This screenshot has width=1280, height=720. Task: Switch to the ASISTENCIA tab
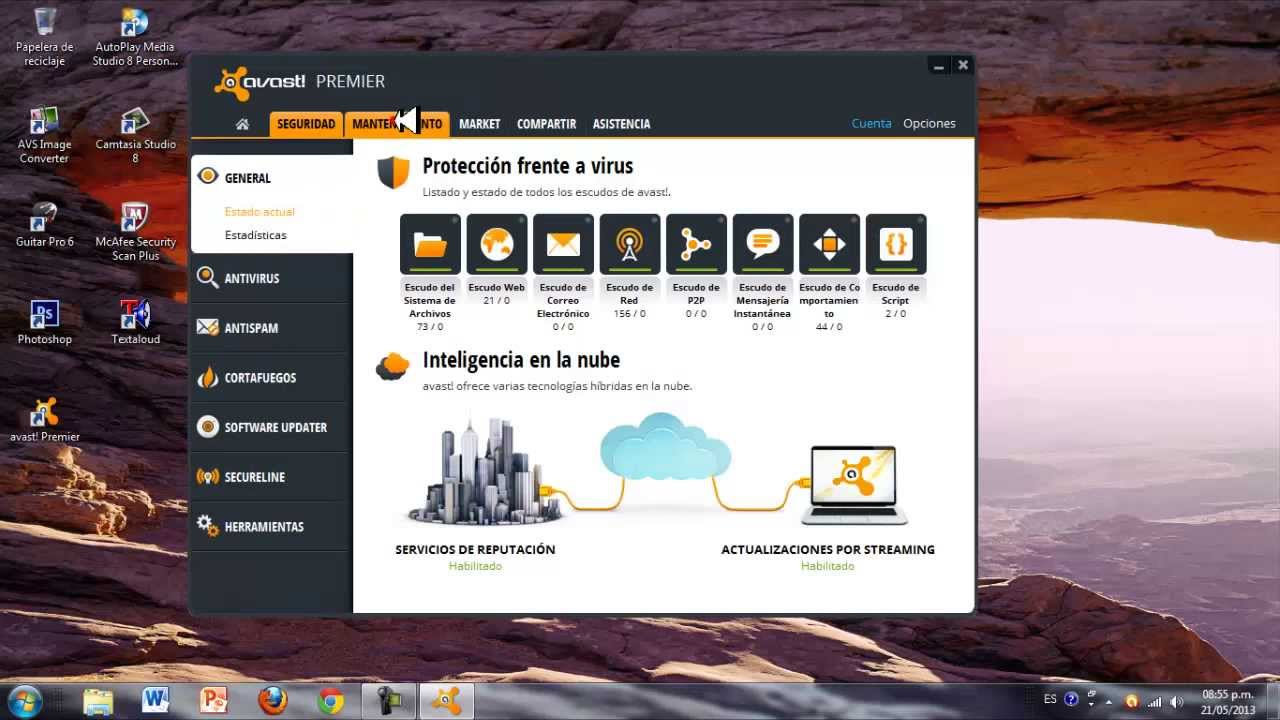tap(621, 124)
